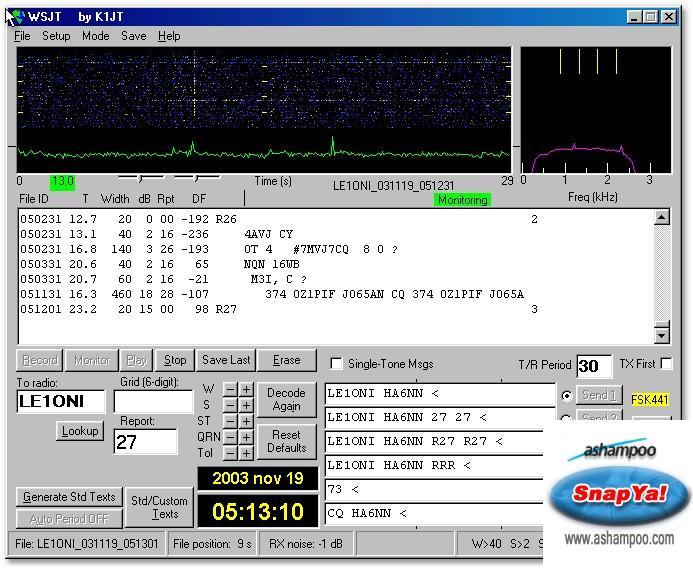Minimize the WSJT window
The height and width of the screenshot is (570, 693).
(634, 17)
